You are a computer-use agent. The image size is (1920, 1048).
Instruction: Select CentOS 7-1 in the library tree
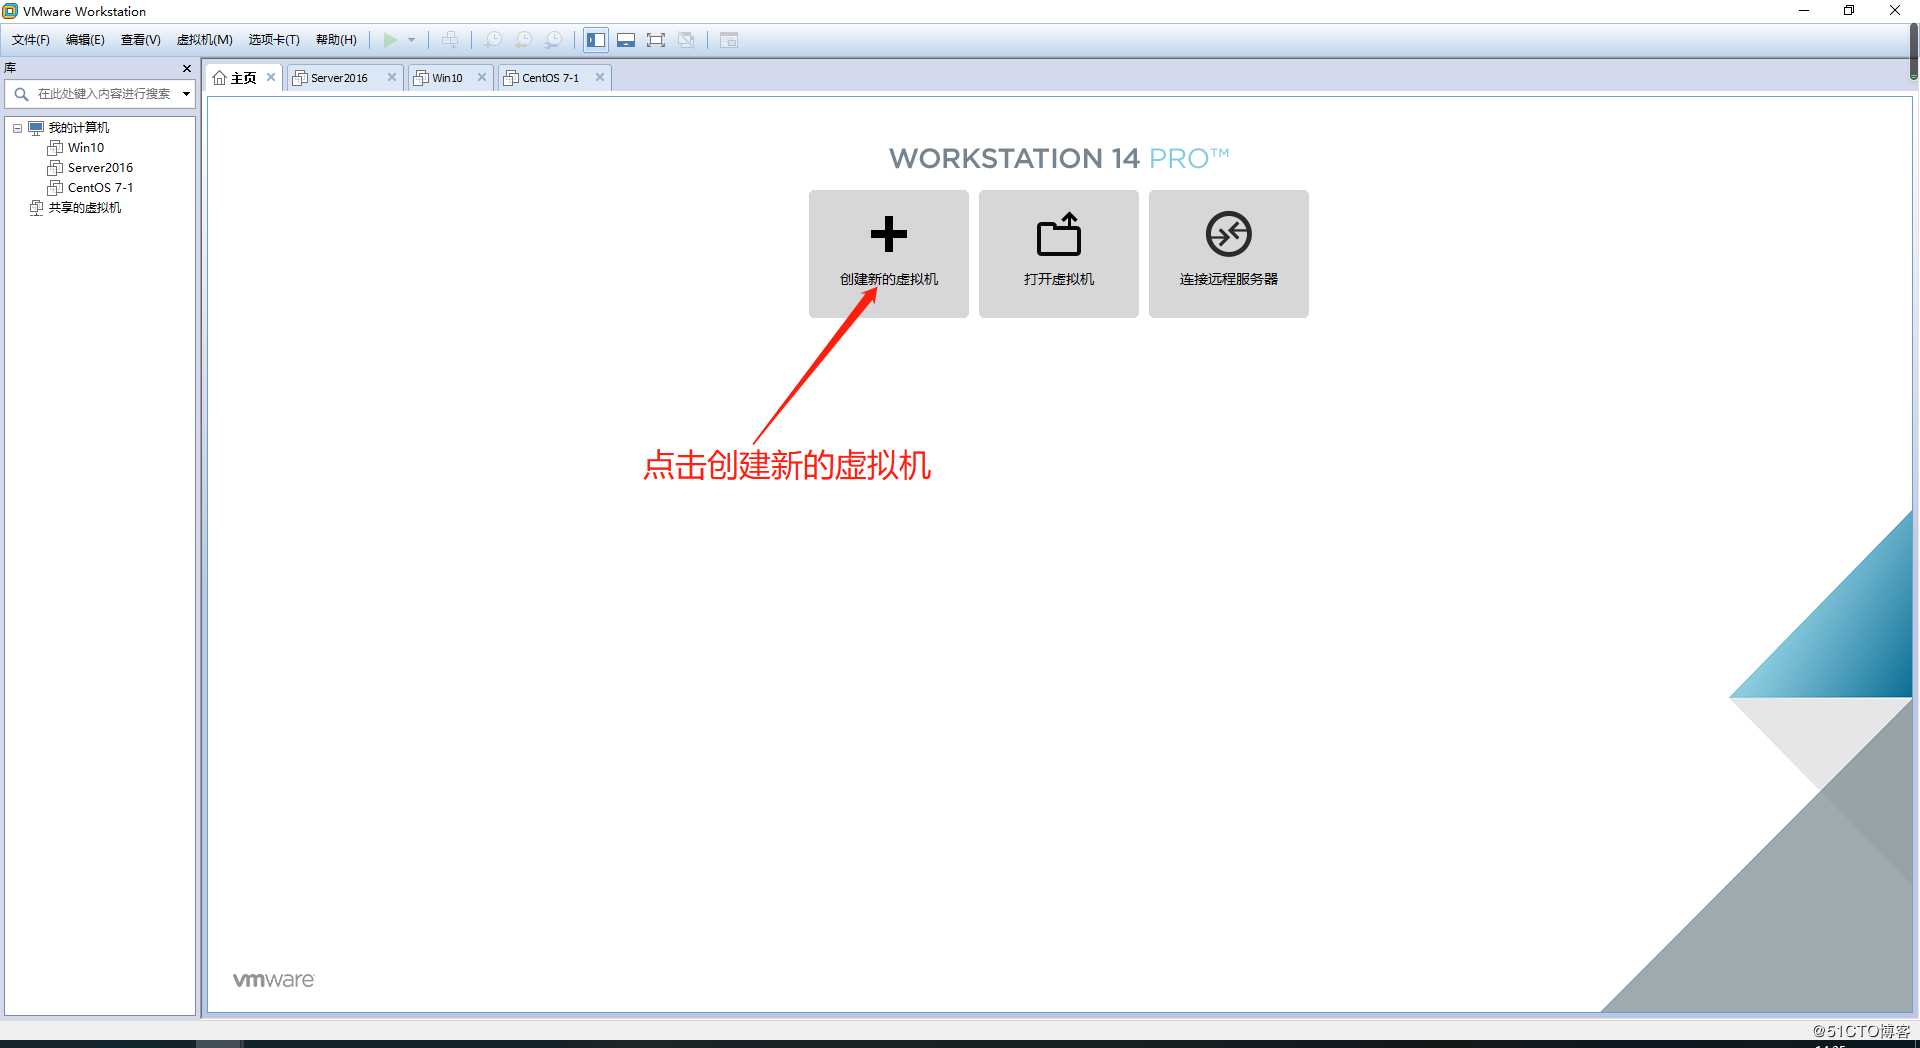[x=100, y=188]
